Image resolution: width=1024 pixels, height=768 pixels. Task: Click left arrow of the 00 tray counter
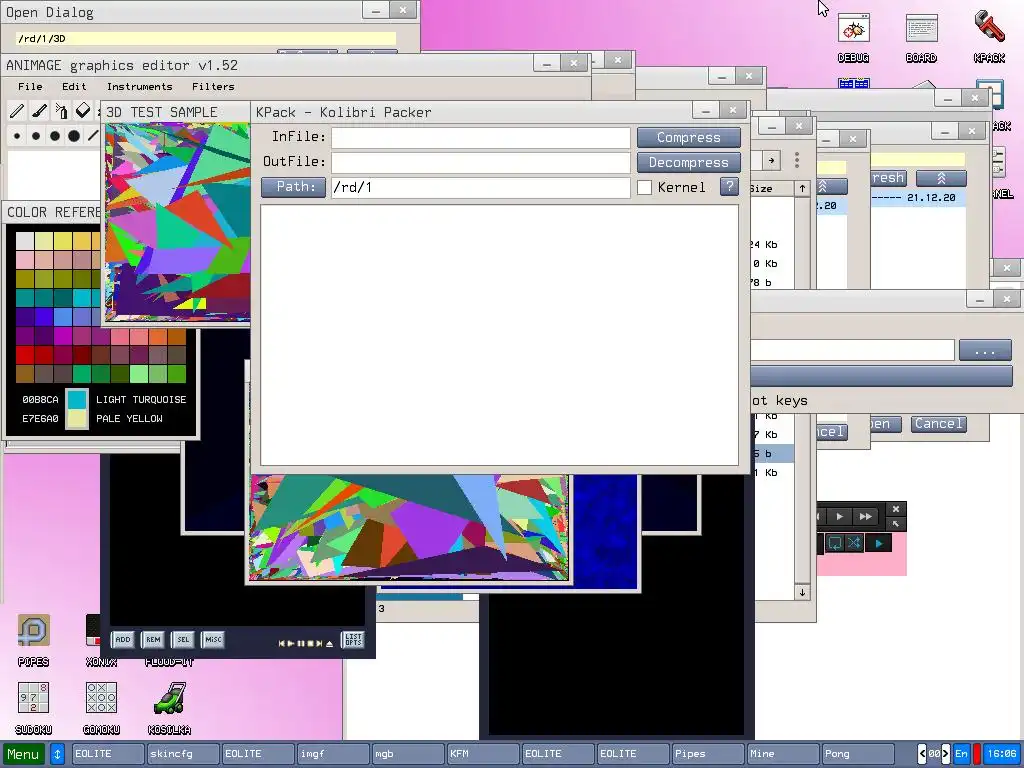point(922,754)
